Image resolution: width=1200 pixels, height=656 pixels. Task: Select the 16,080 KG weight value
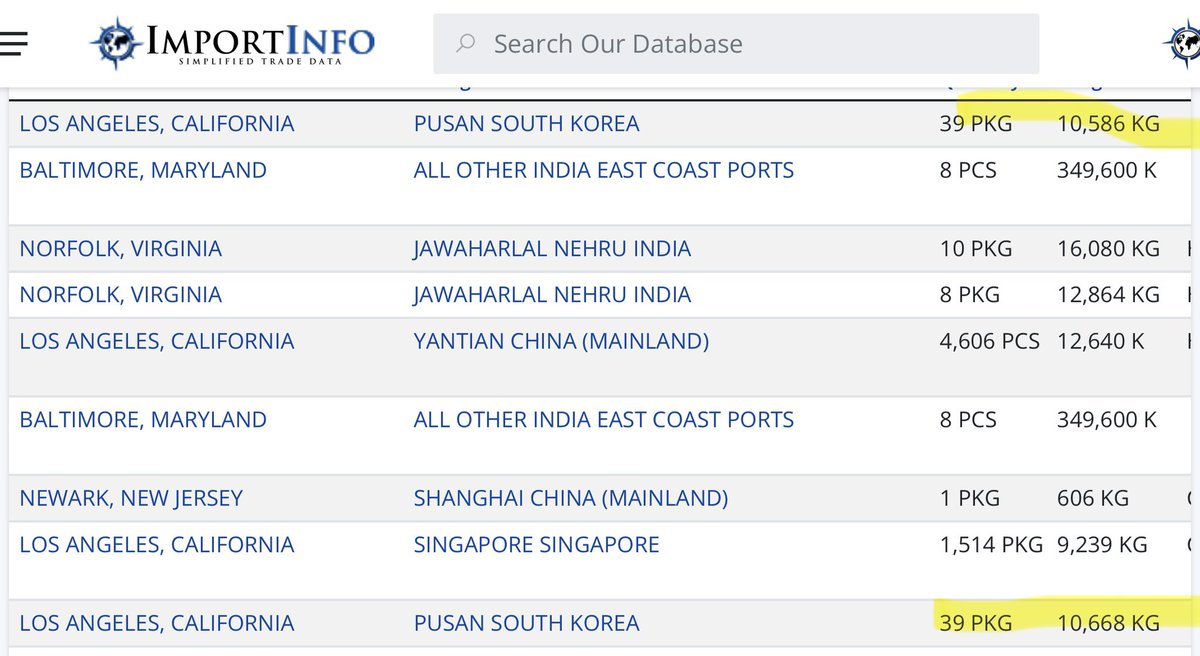(1108, 248)
